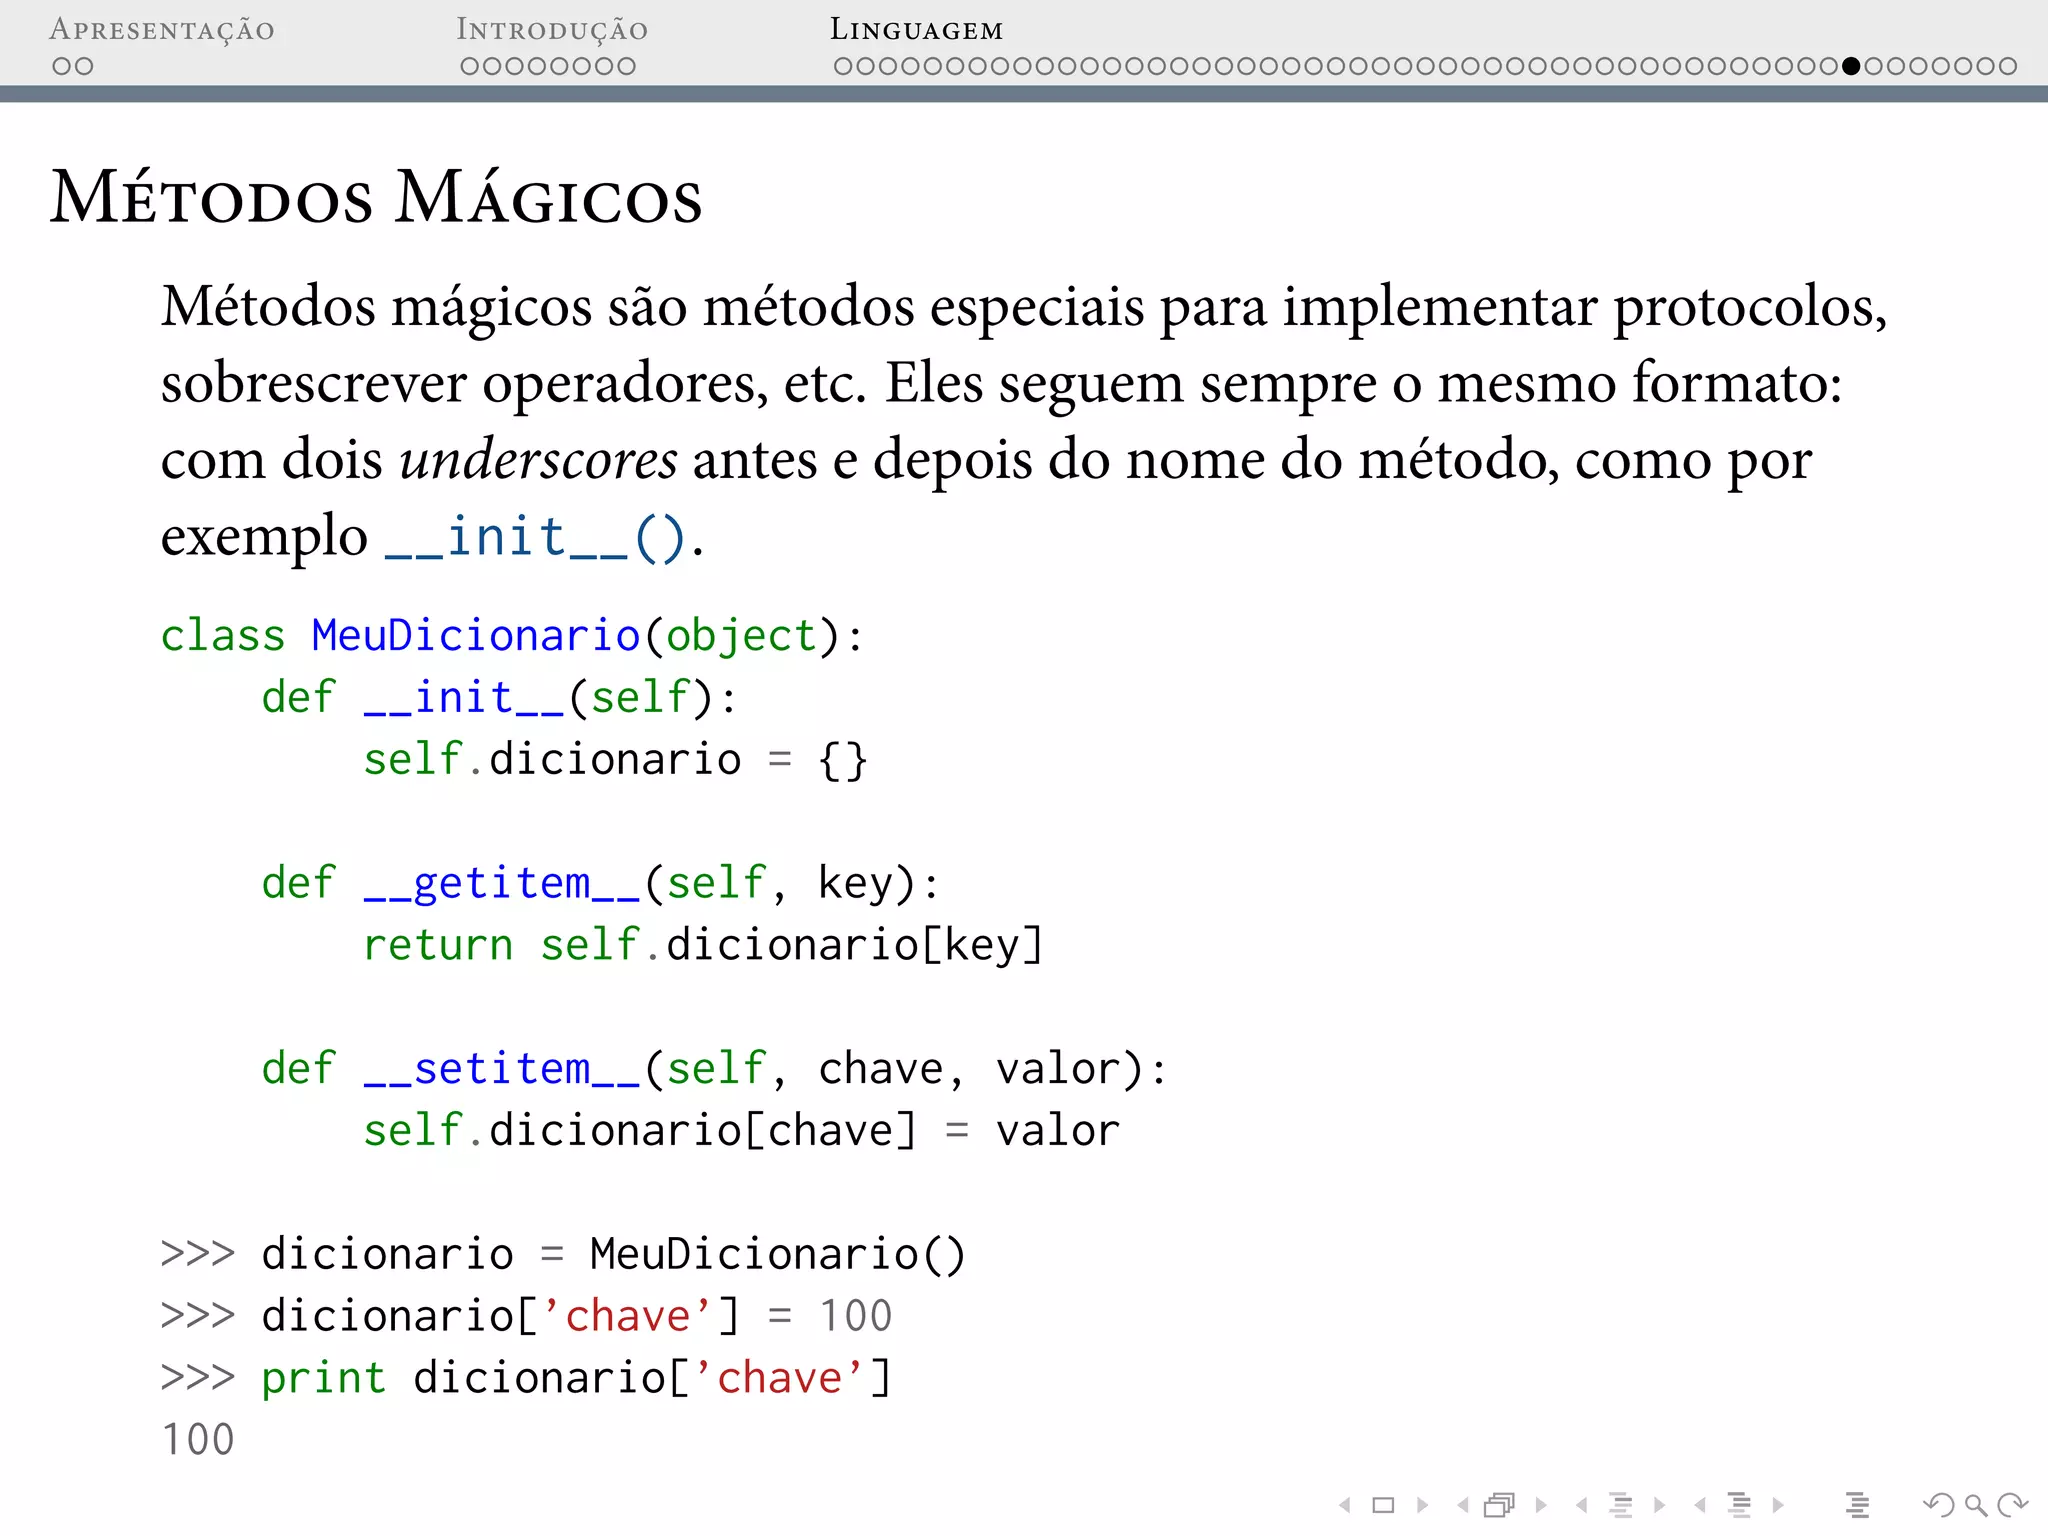2048x1536 pixels.
Task: Select second slide dot under Apresentação
Action: click(x=84, y=66)
